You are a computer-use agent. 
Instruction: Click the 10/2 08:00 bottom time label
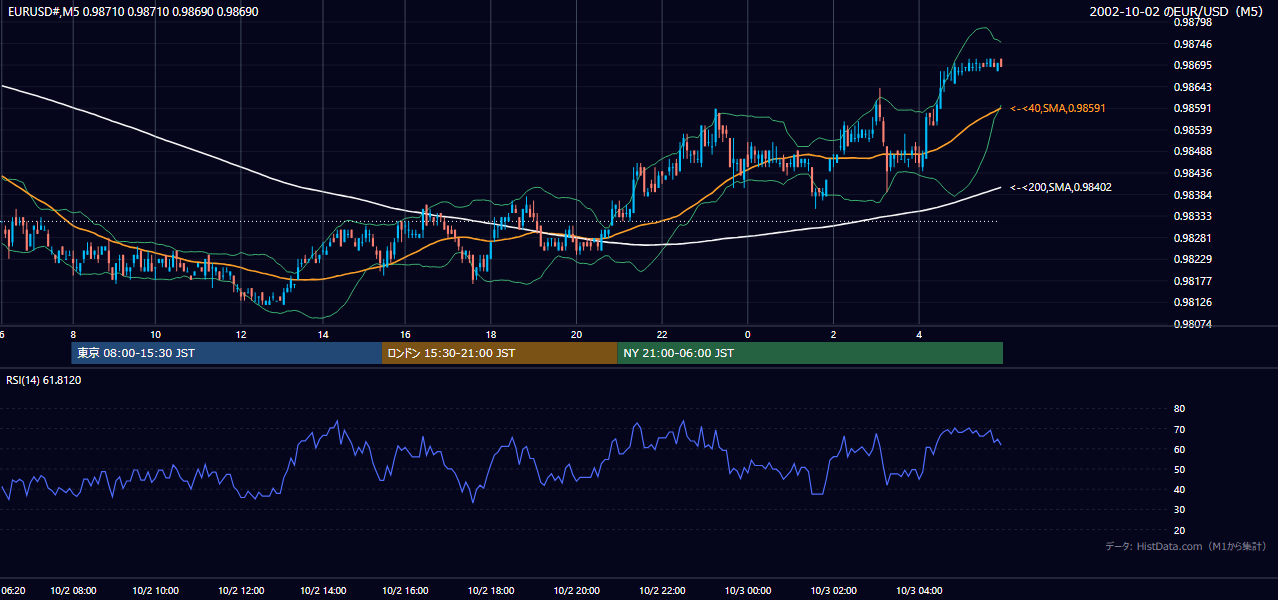73,591
